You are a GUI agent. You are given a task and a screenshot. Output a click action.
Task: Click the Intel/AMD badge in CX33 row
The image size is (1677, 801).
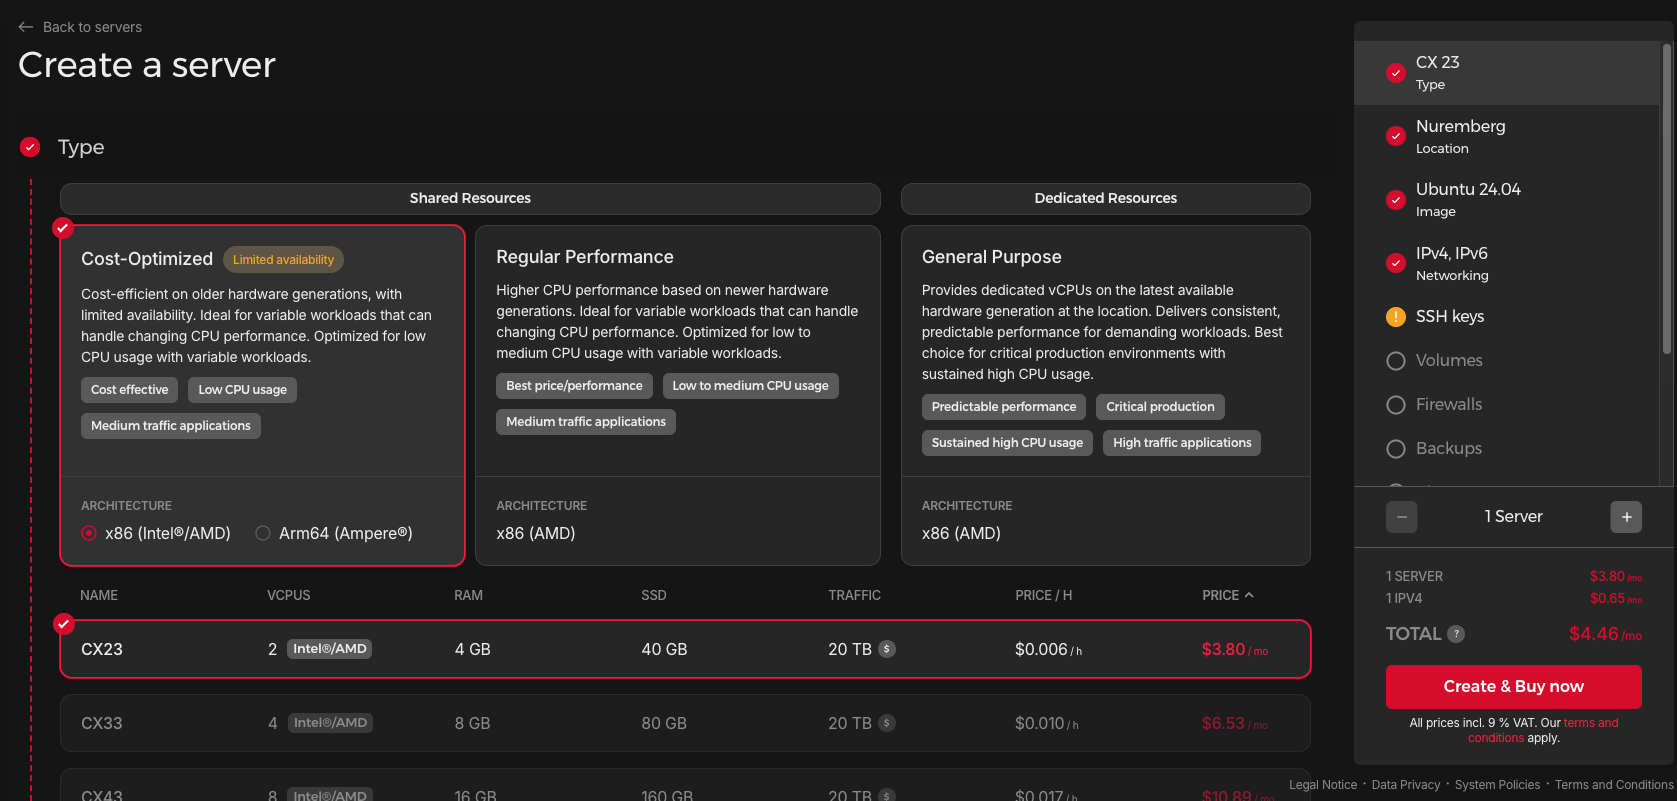coord(330,723)
